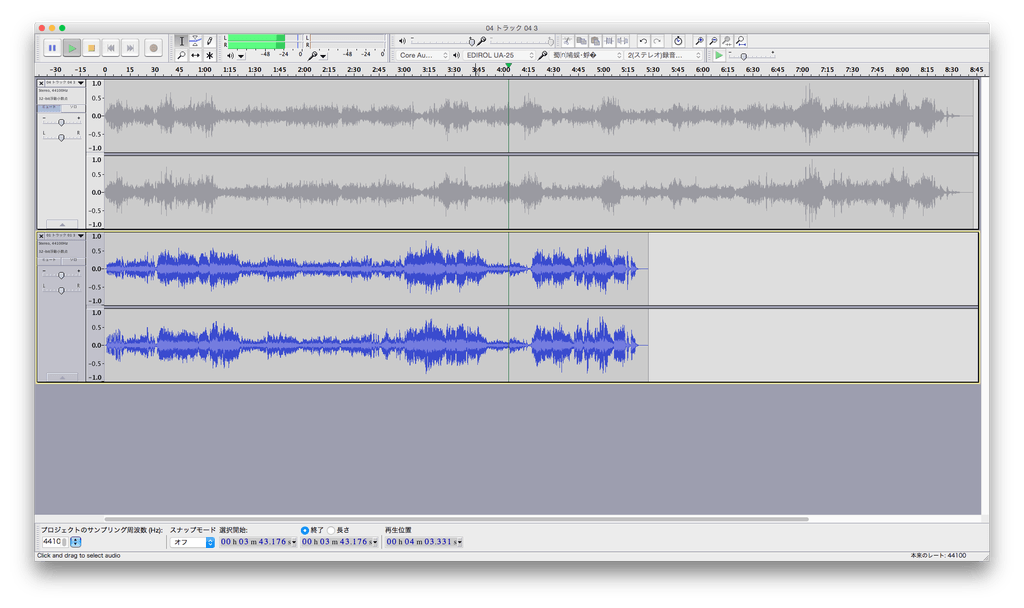Click the gain slider of the first track

tap(62, 121)
